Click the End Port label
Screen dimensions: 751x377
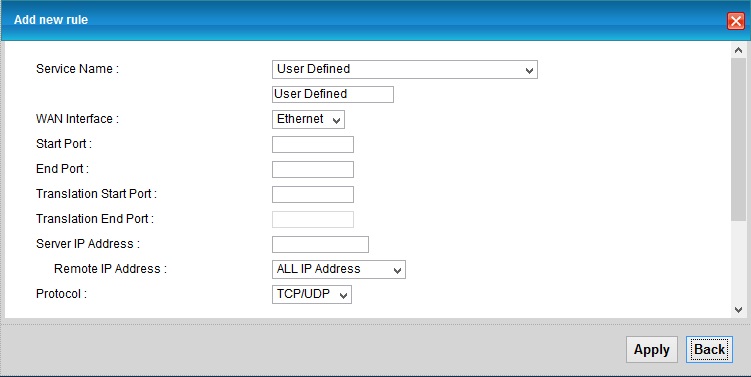click(x=62, y=169)
